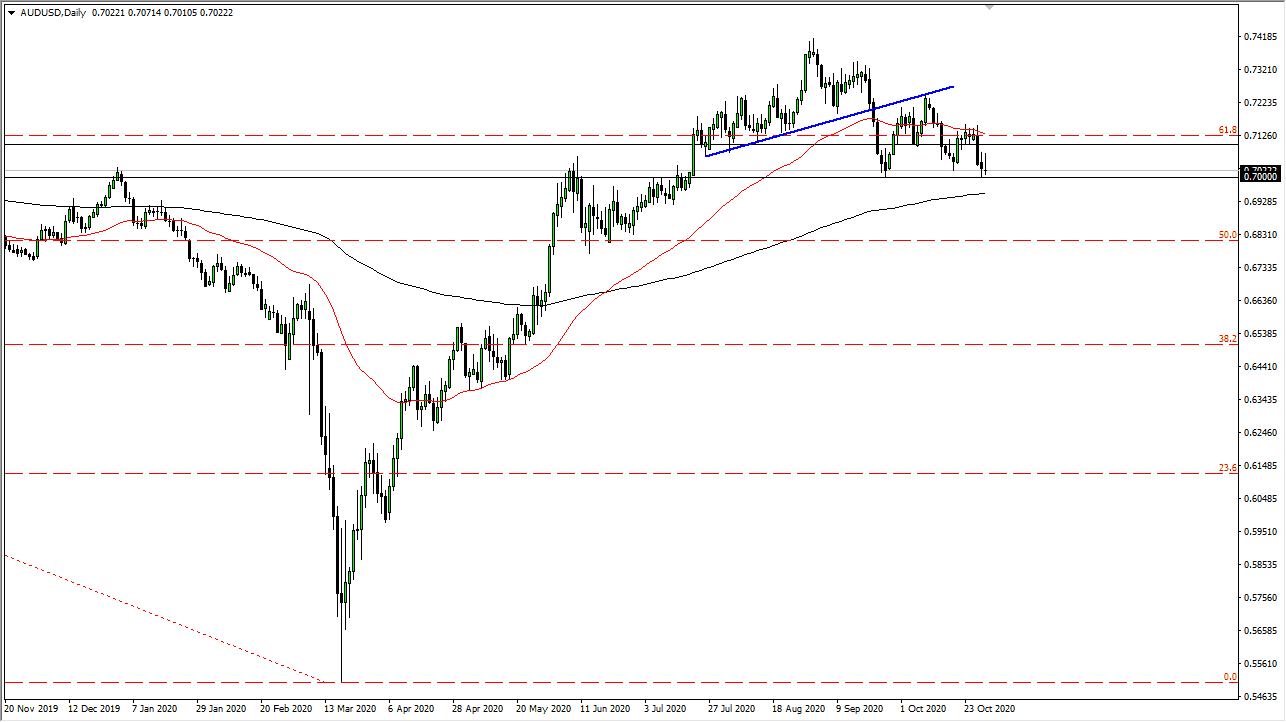
Task: Expand the AUDUSD,Daily symbol dropdown arrow
Action: pyautogui.click(x=11, y=12)
